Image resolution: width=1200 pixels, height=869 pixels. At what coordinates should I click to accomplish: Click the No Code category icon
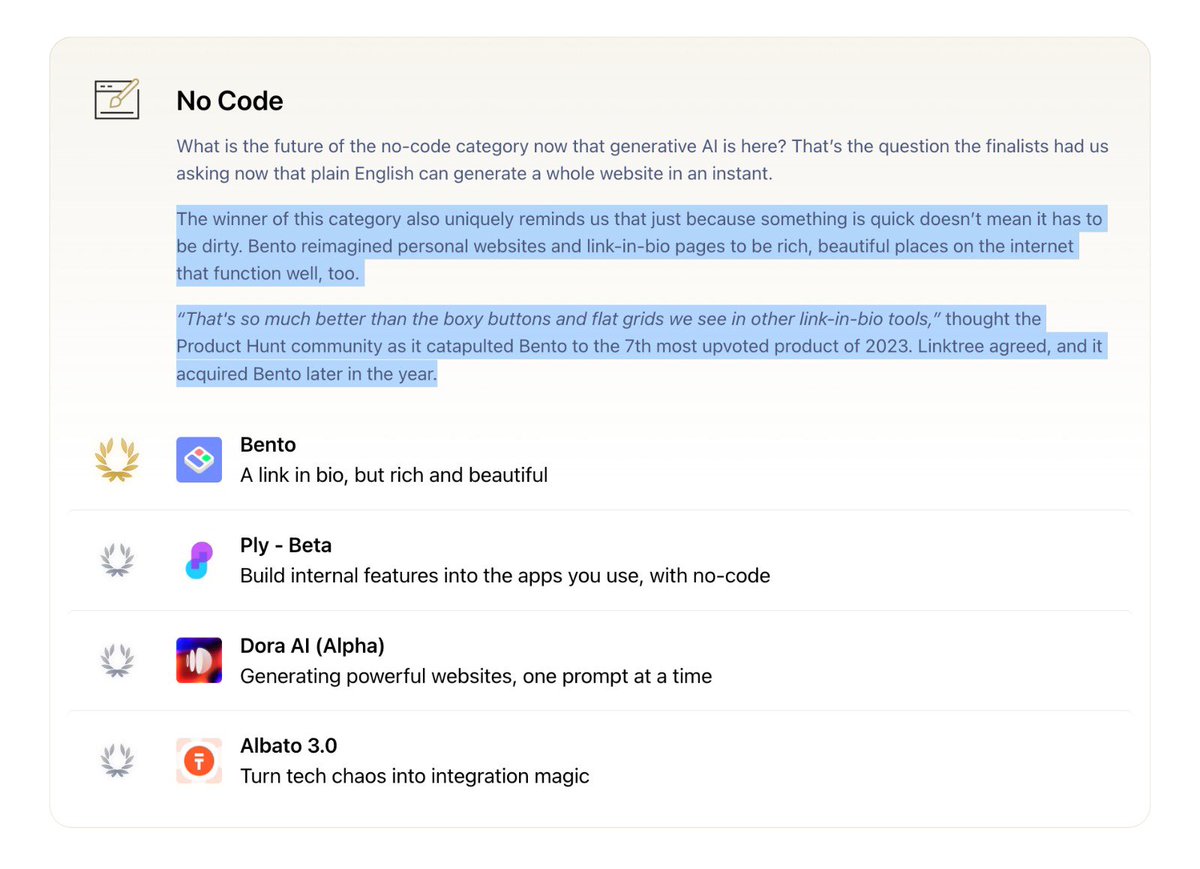coord(117,99)
